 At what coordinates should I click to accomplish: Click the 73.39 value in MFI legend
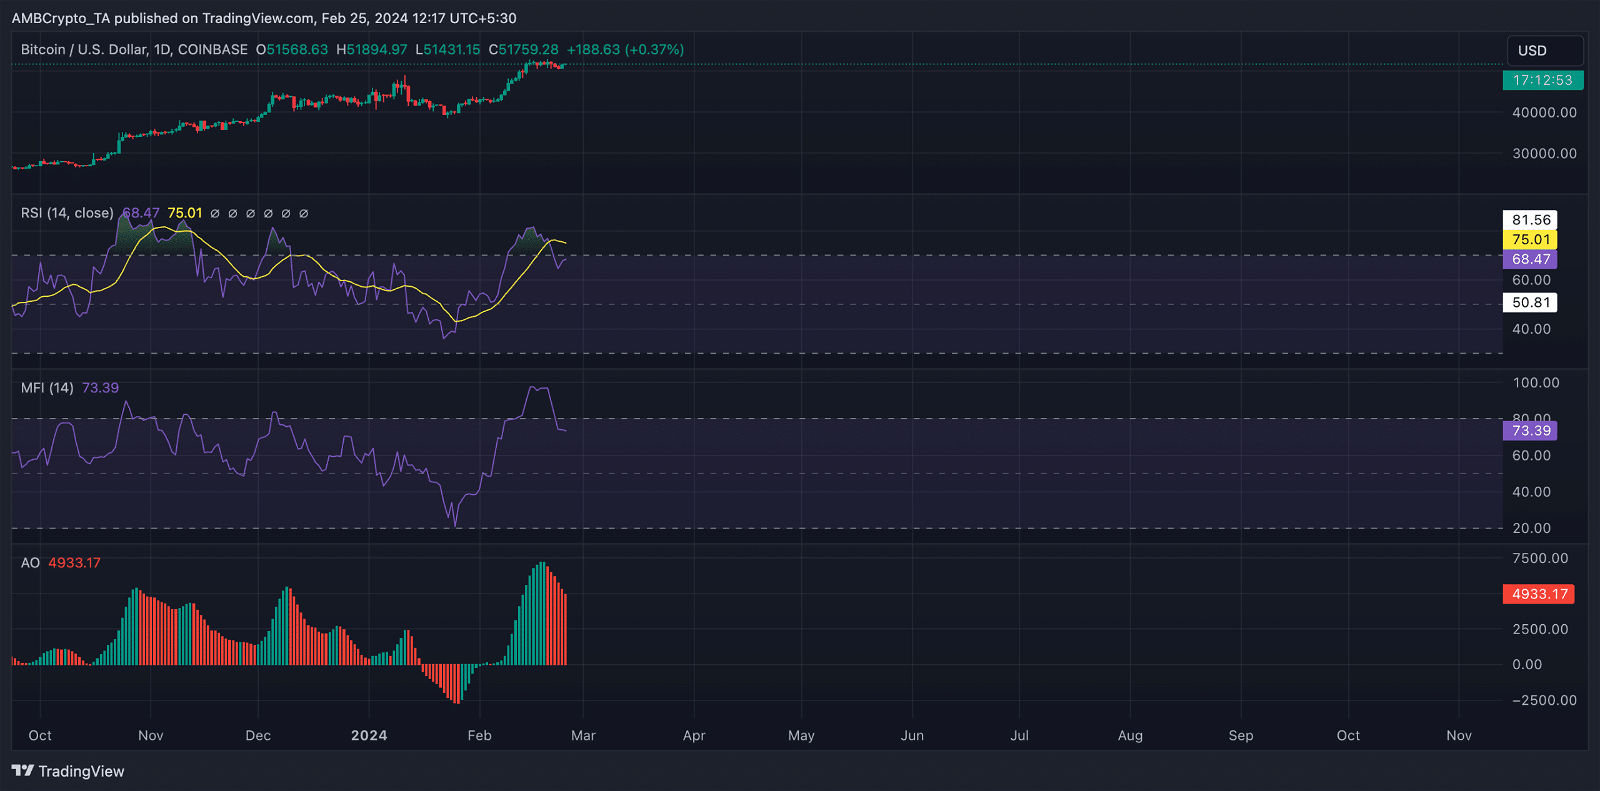pyautogui.click(x=100, y=388)
